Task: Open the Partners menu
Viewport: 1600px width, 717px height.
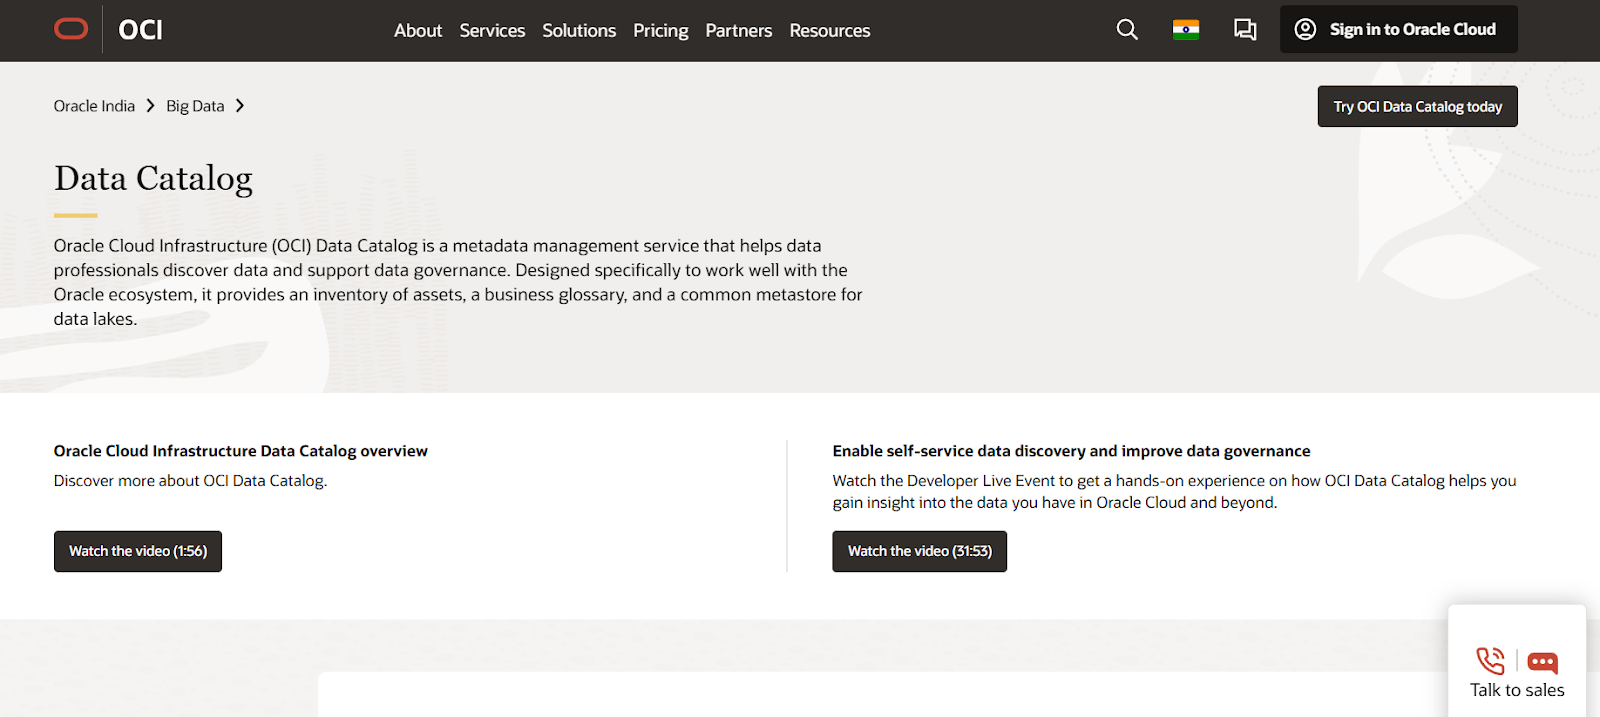Action: click(739, 31)
